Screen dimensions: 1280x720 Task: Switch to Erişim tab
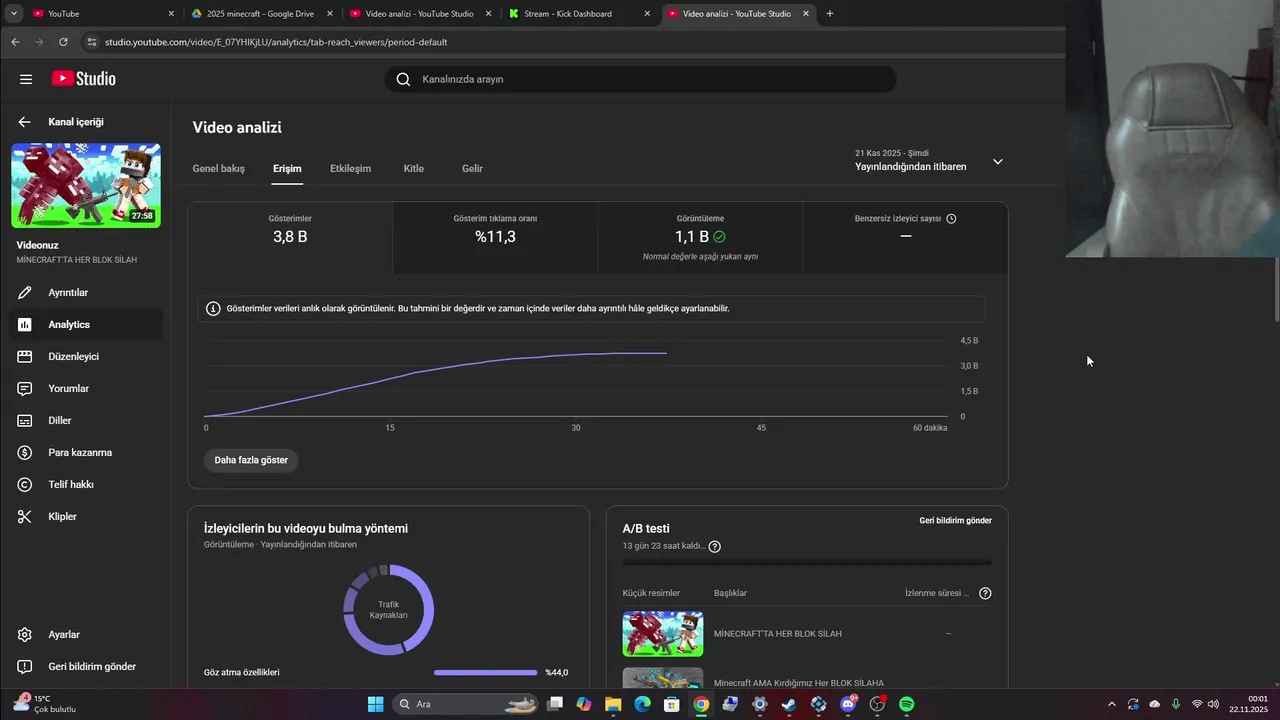(287, 169)
